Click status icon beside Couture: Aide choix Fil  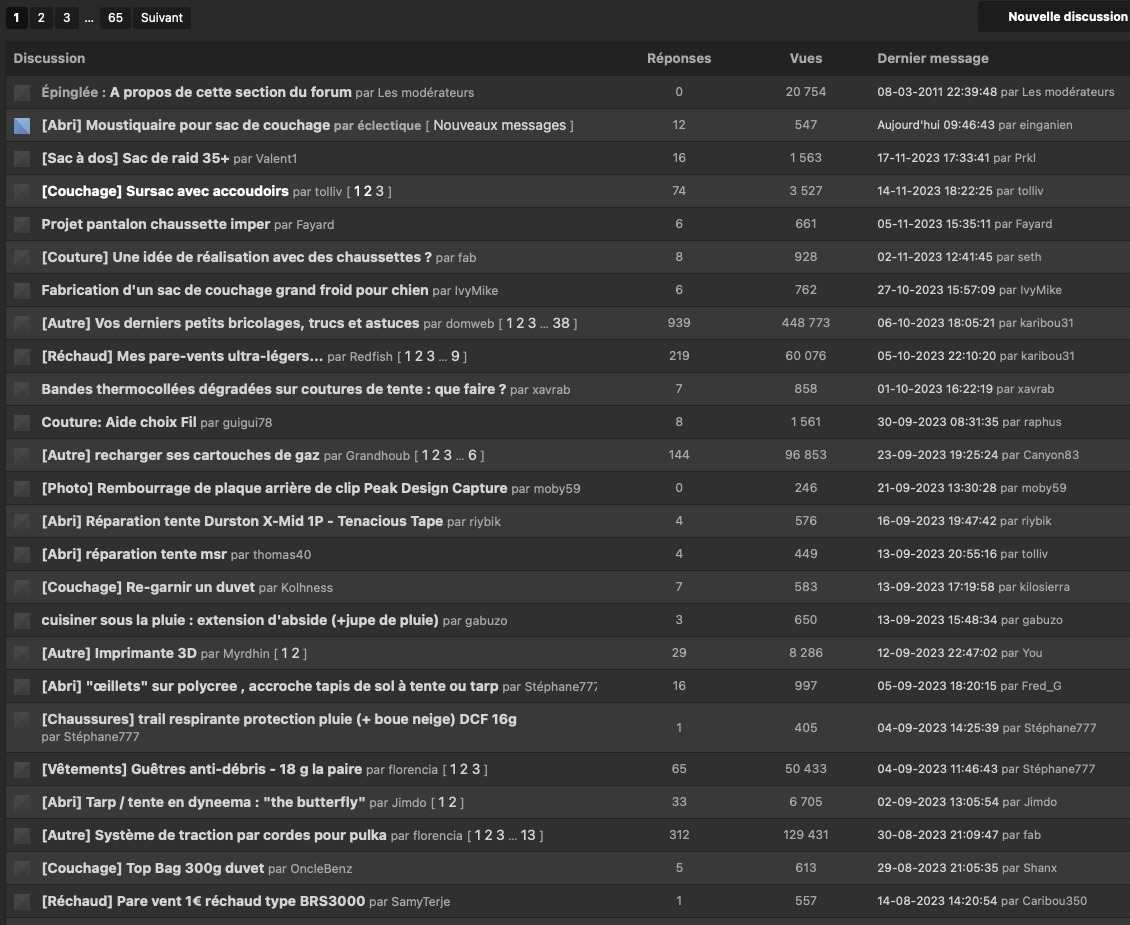coord(22,423)
